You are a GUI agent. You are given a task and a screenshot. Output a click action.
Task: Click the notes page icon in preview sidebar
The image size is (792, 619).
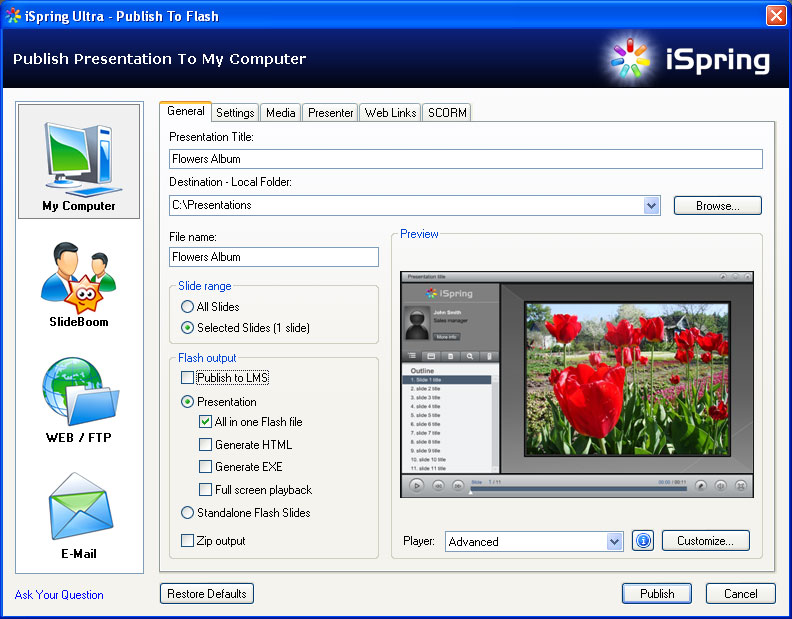pyautogui.click(x=450, y=356)
